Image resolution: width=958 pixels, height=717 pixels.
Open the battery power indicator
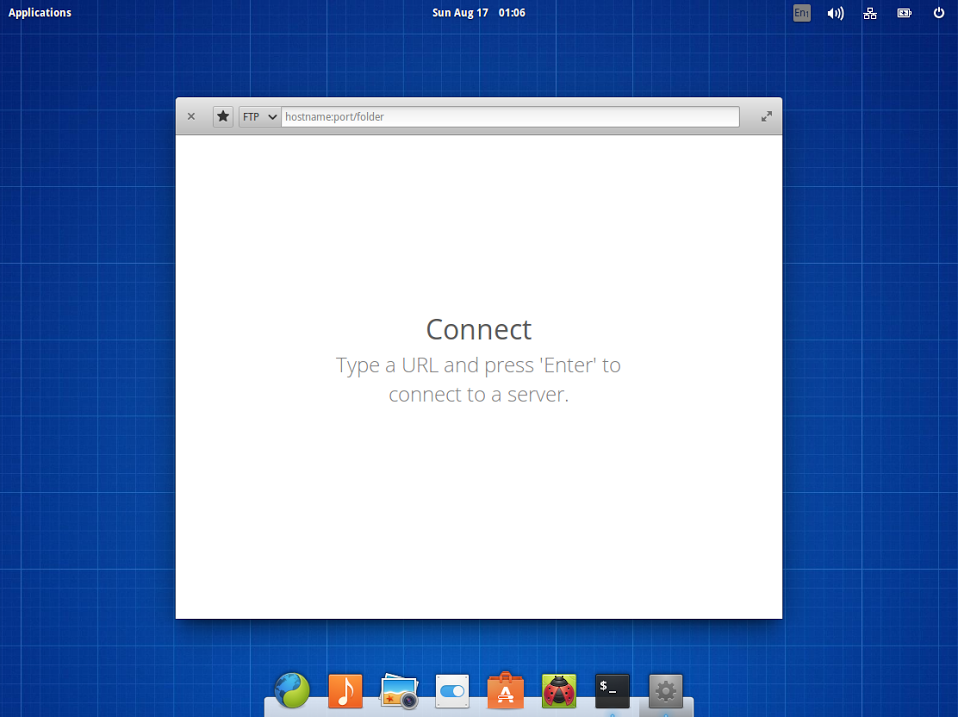[904, 13]
